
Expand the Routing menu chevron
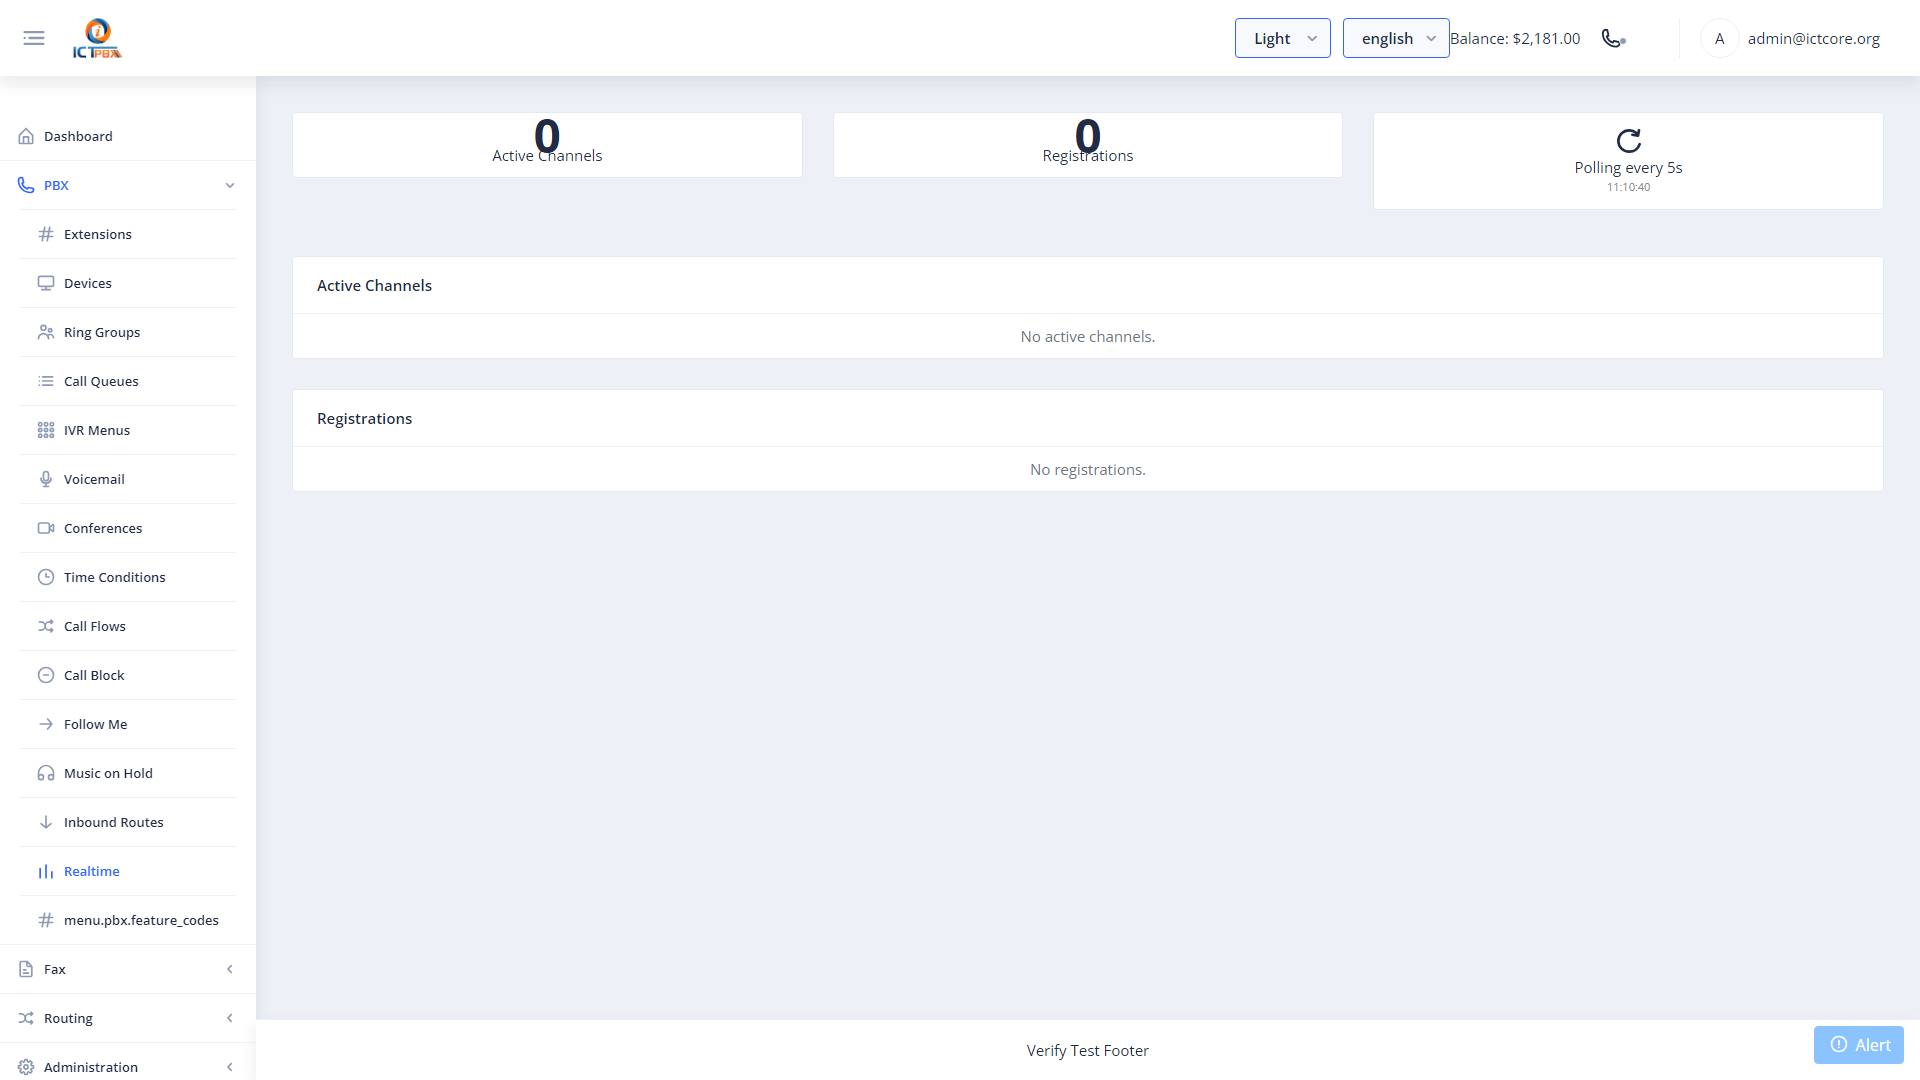point(230,1018)
